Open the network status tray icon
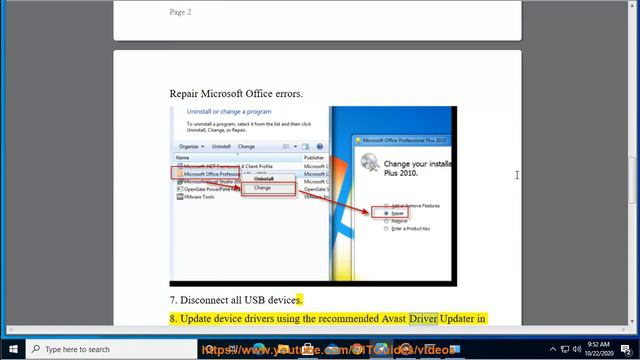The height and width of the screenshot is (360, 640). 565,349
